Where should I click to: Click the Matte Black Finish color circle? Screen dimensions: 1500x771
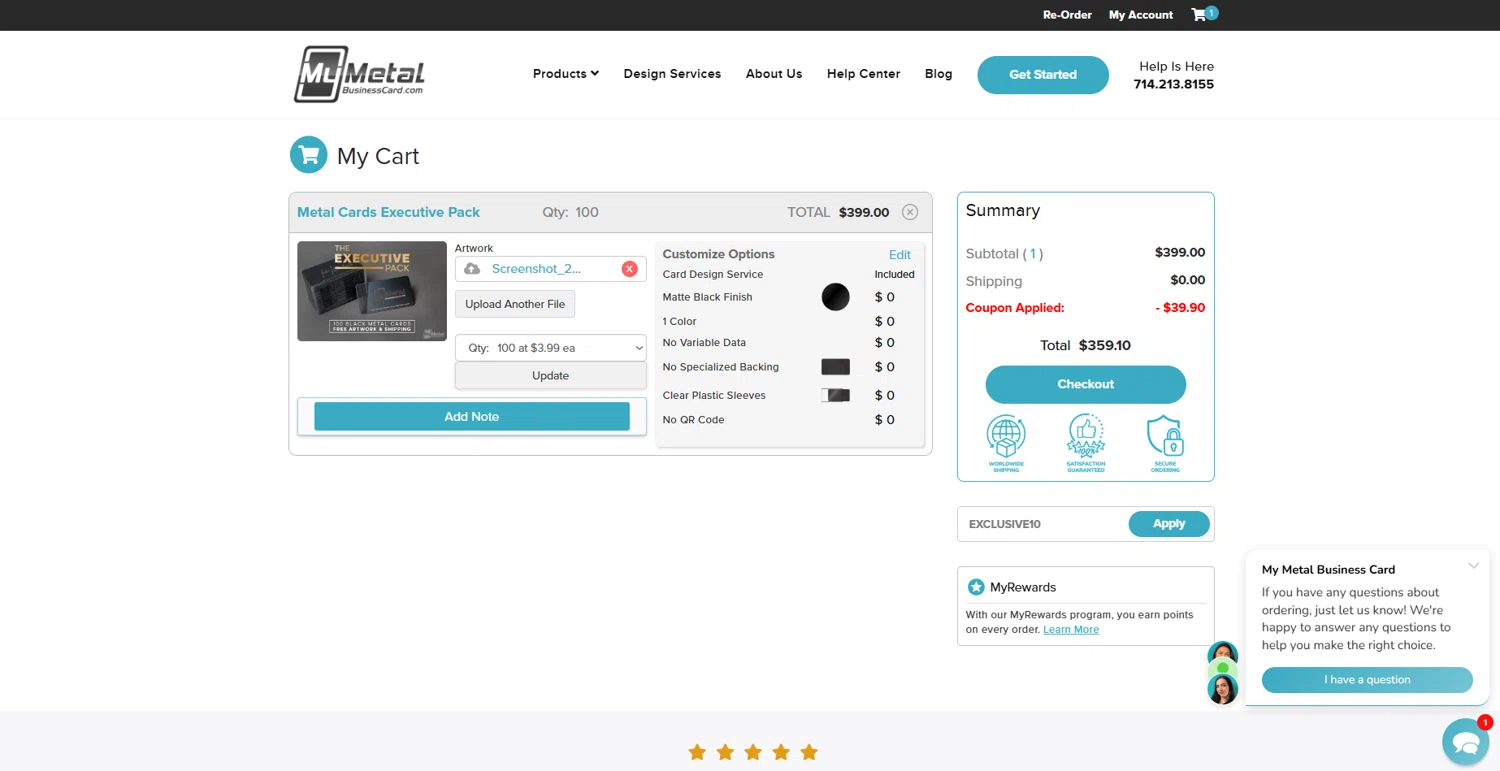pyautogui.click(x=835, y=297)
